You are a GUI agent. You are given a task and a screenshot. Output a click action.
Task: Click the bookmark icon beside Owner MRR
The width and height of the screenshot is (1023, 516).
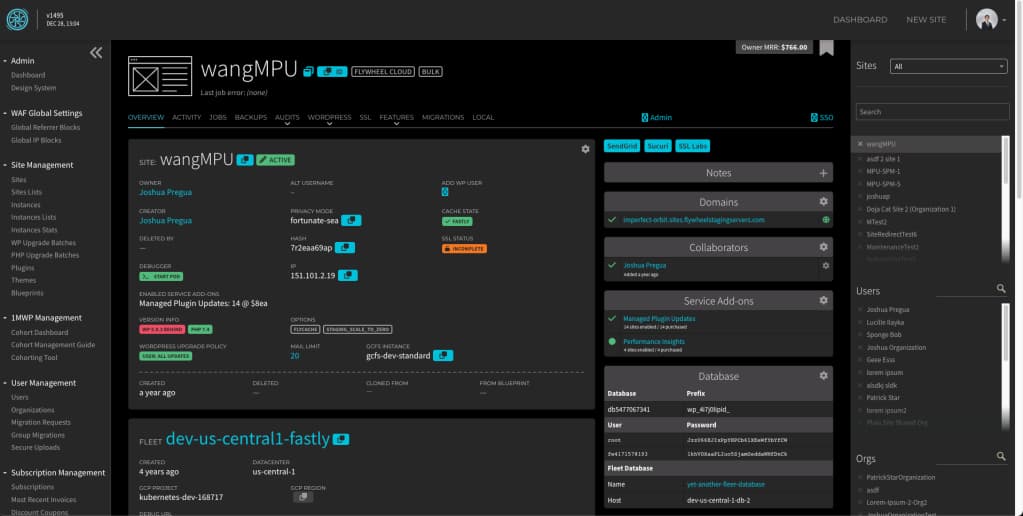pos(827,48)
